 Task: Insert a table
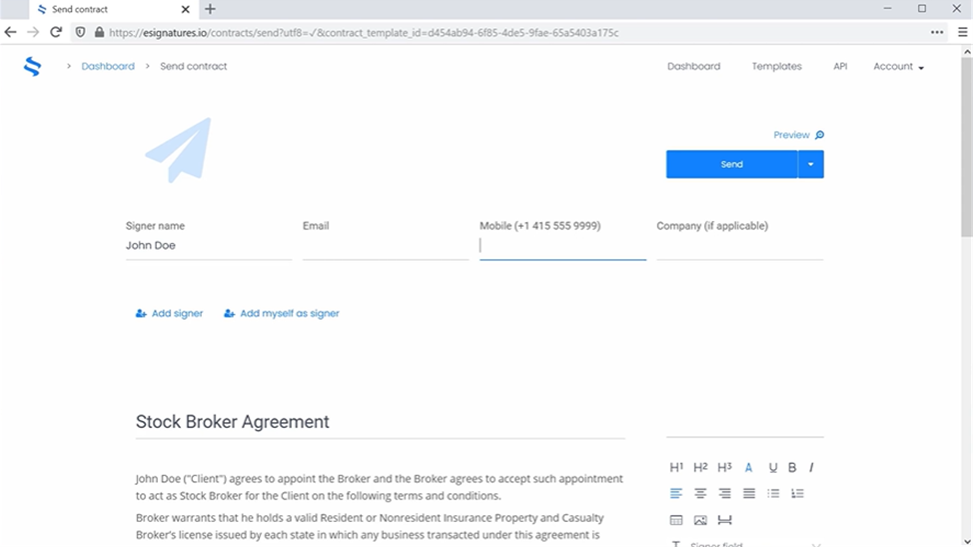point(676,520)
